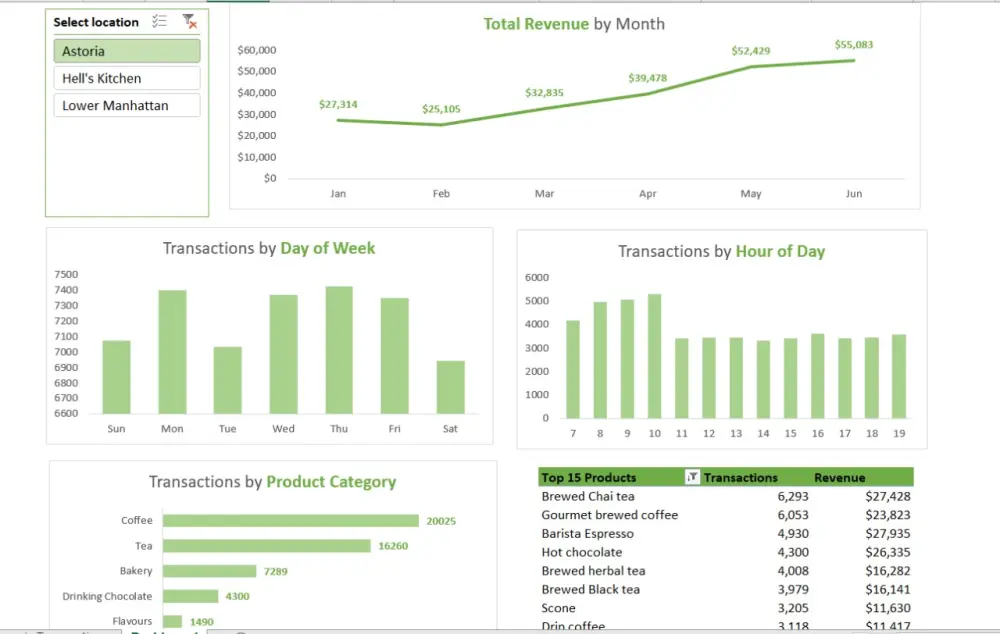Select Lower Manhattan in the location slicer

(126, 104)
